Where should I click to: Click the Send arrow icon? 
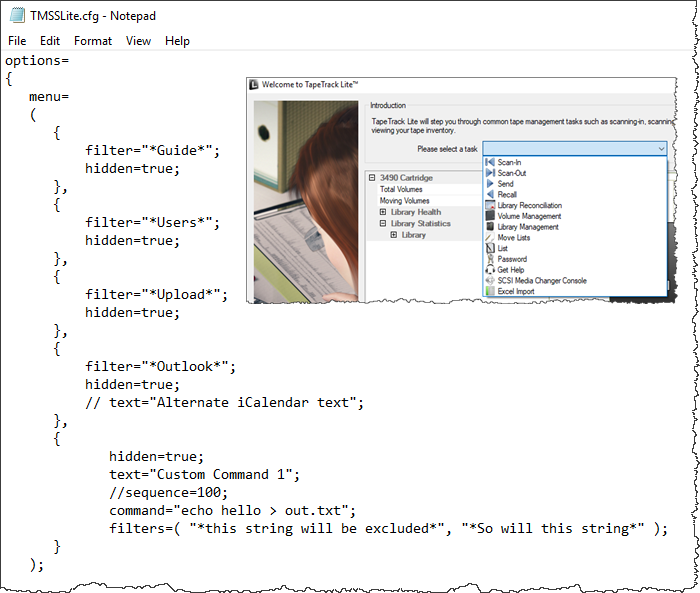[x=490, y=184]
